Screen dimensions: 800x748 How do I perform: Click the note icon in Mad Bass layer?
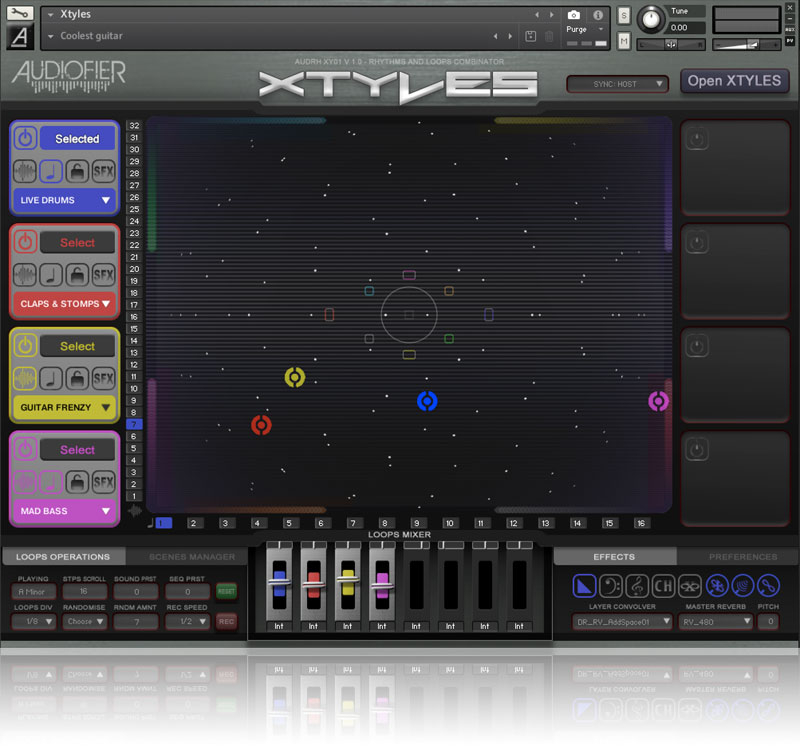[51, 483]
